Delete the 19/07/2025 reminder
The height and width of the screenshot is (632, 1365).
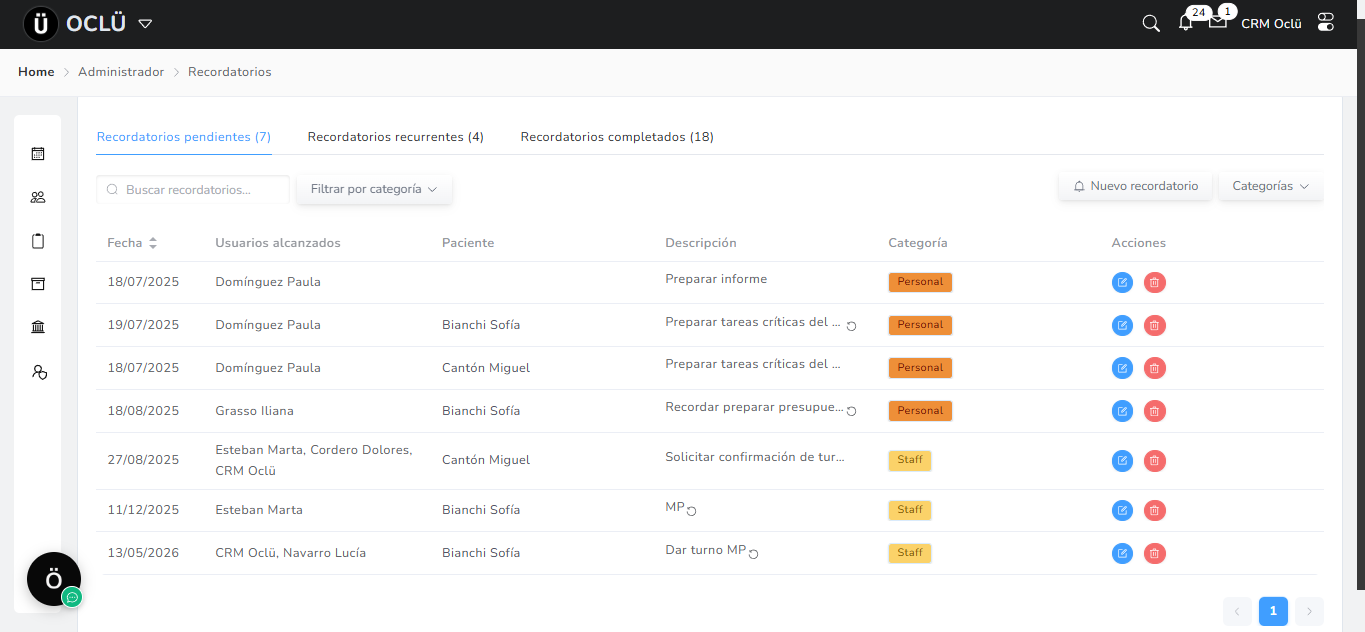click(x=1155, y=326)
